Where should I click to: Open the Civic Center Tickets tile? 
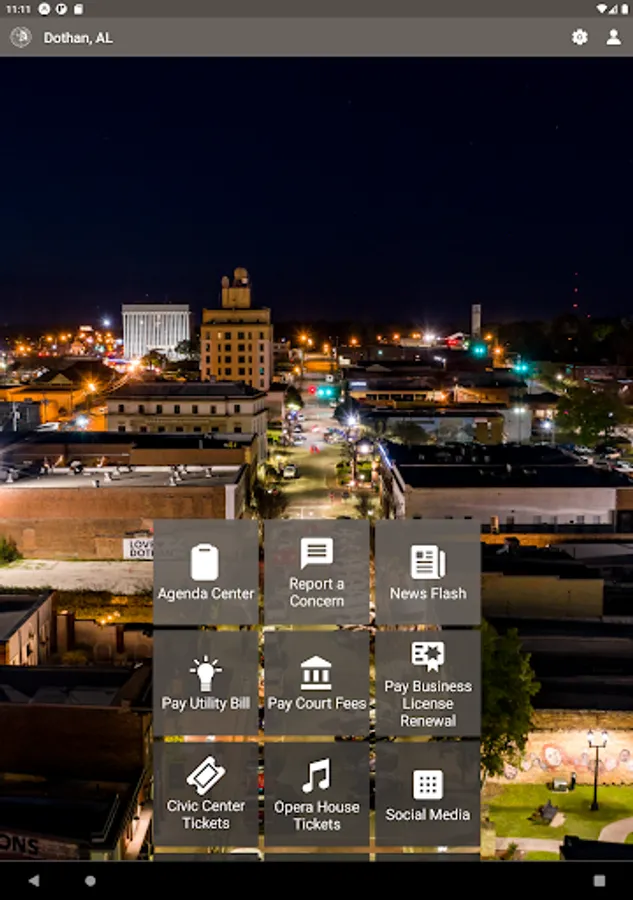(205, 794)
